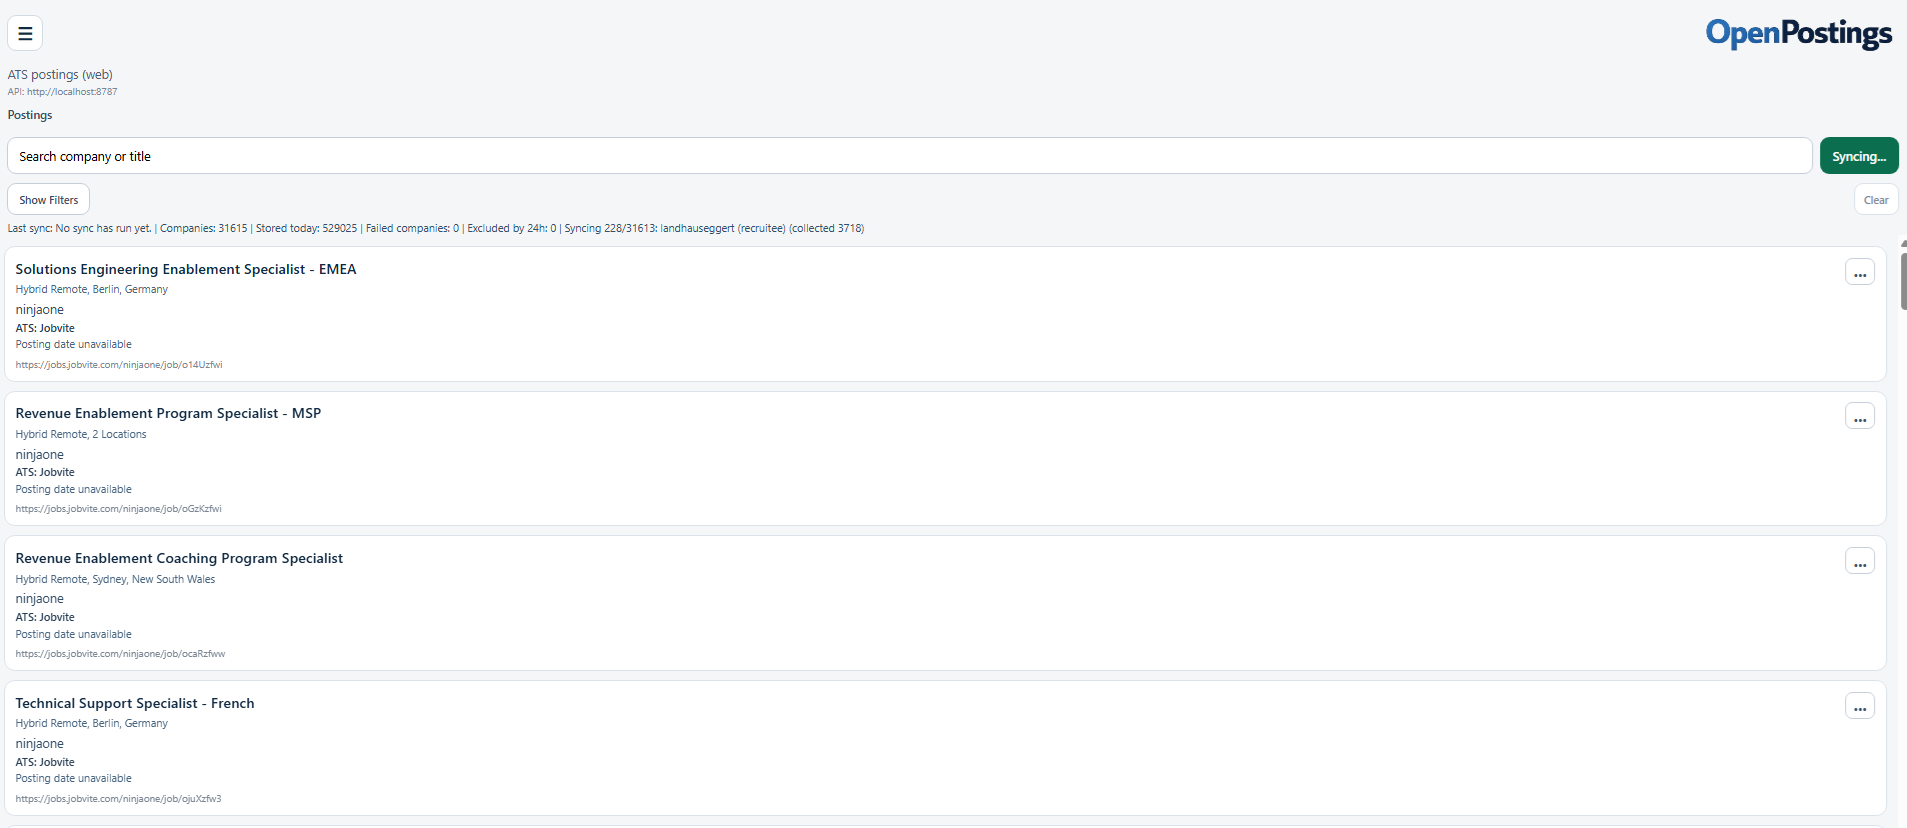
Task: Open the Jobvite link ending oGzKzfwi
Action: click(x=119, y=509)
